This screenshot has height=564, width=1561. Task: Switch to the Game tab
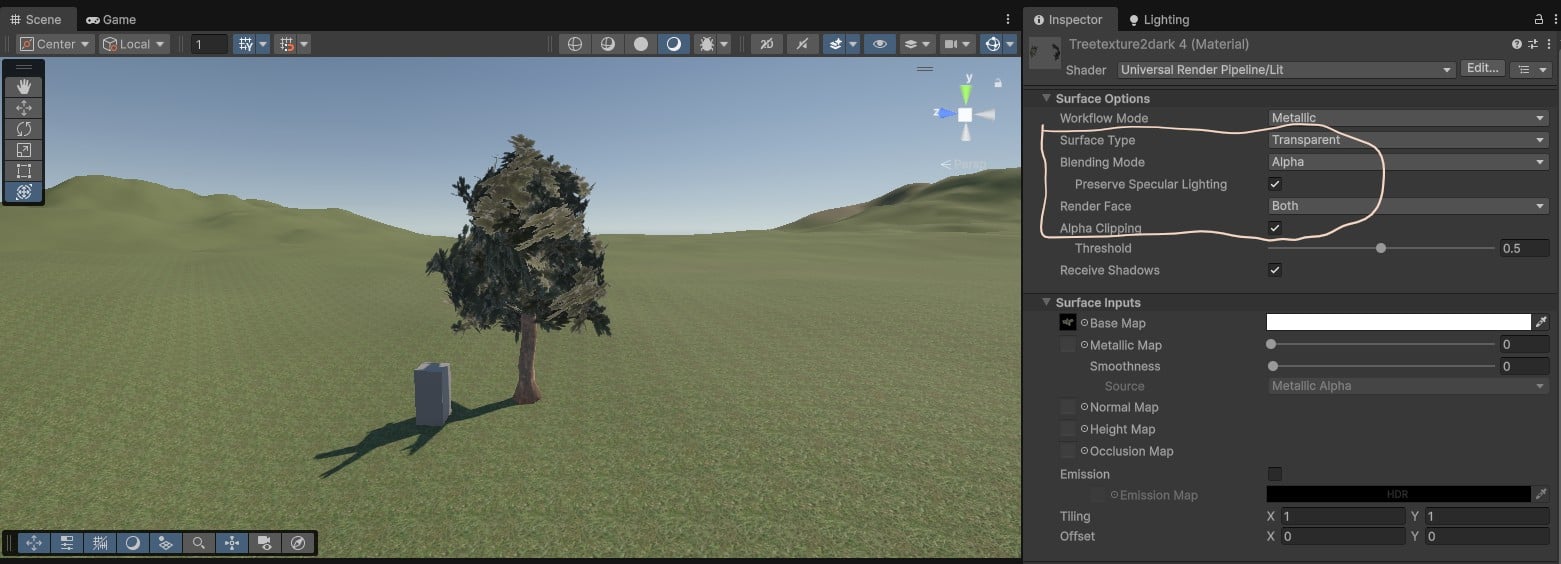[x=110, y=19]
